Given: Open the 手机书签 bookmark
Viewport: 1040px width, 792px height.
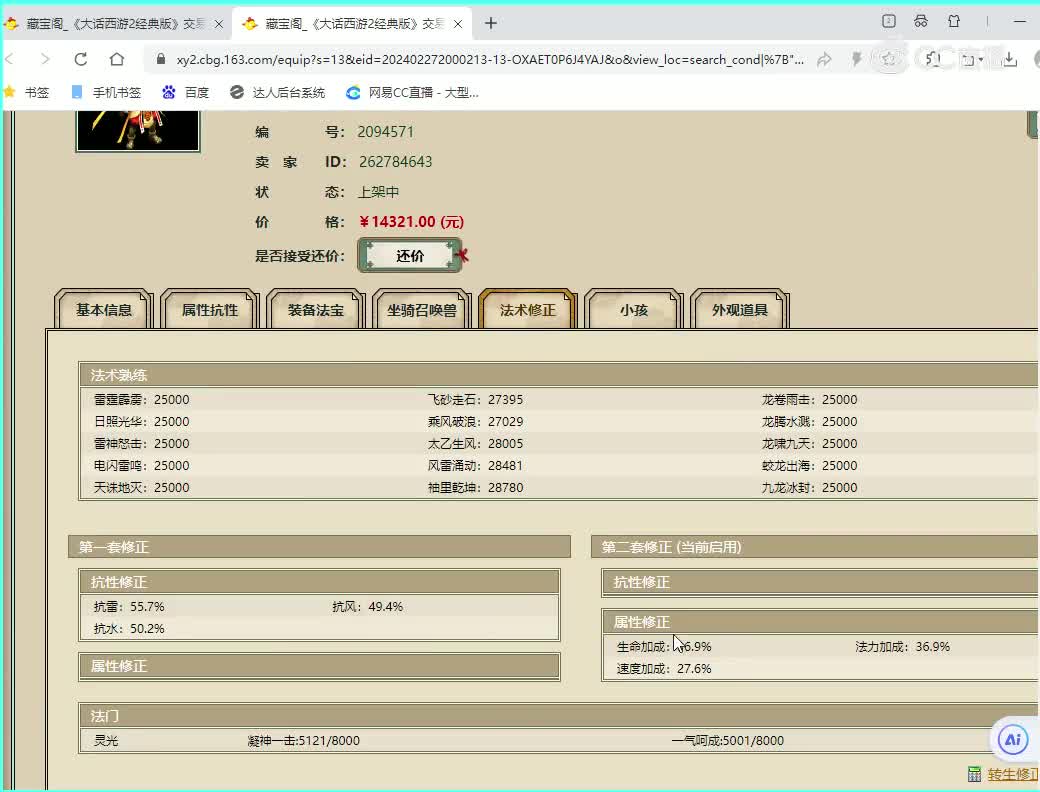Looking at the screenshot, I should [107, 92].
